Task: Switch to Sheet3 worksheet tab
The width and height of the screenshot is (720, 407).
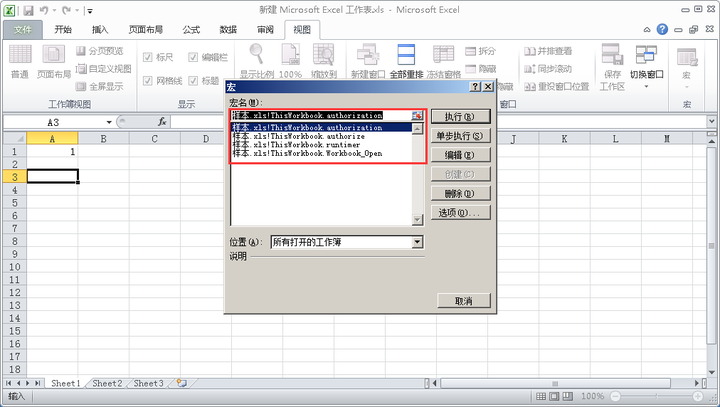Action: point(148,383)
